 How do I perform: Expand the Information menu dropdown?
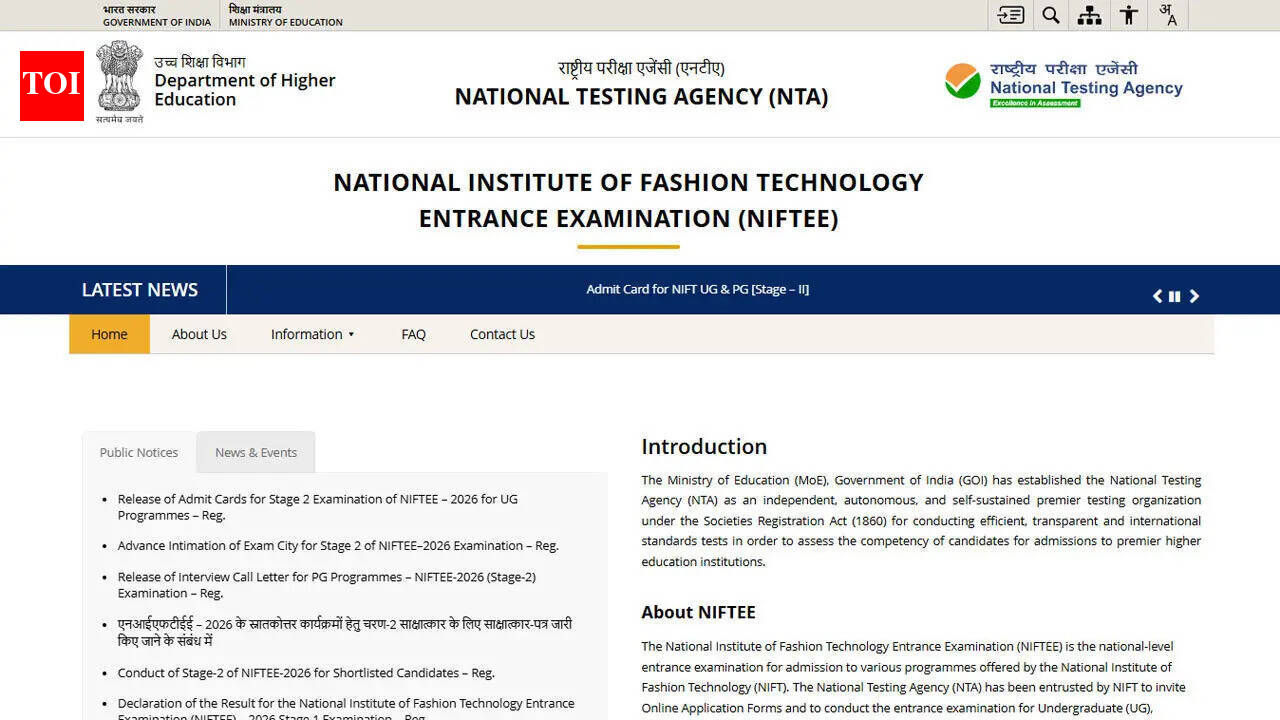[313, 334]
